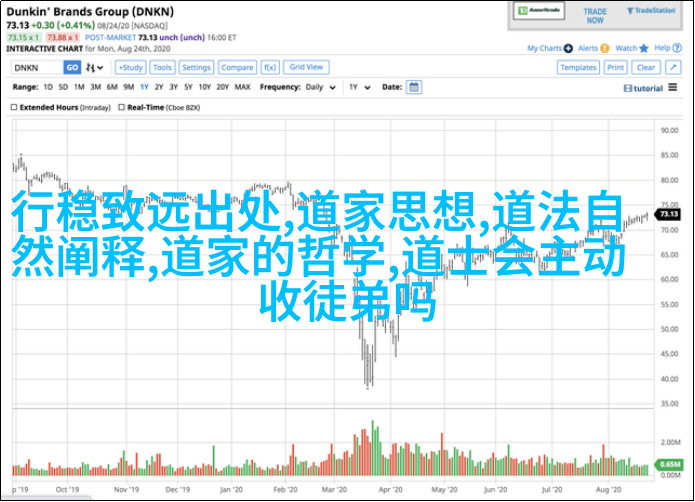Enable the Real-Time checkbox
This screenshot has width=695, height=502.
[121, 107]
